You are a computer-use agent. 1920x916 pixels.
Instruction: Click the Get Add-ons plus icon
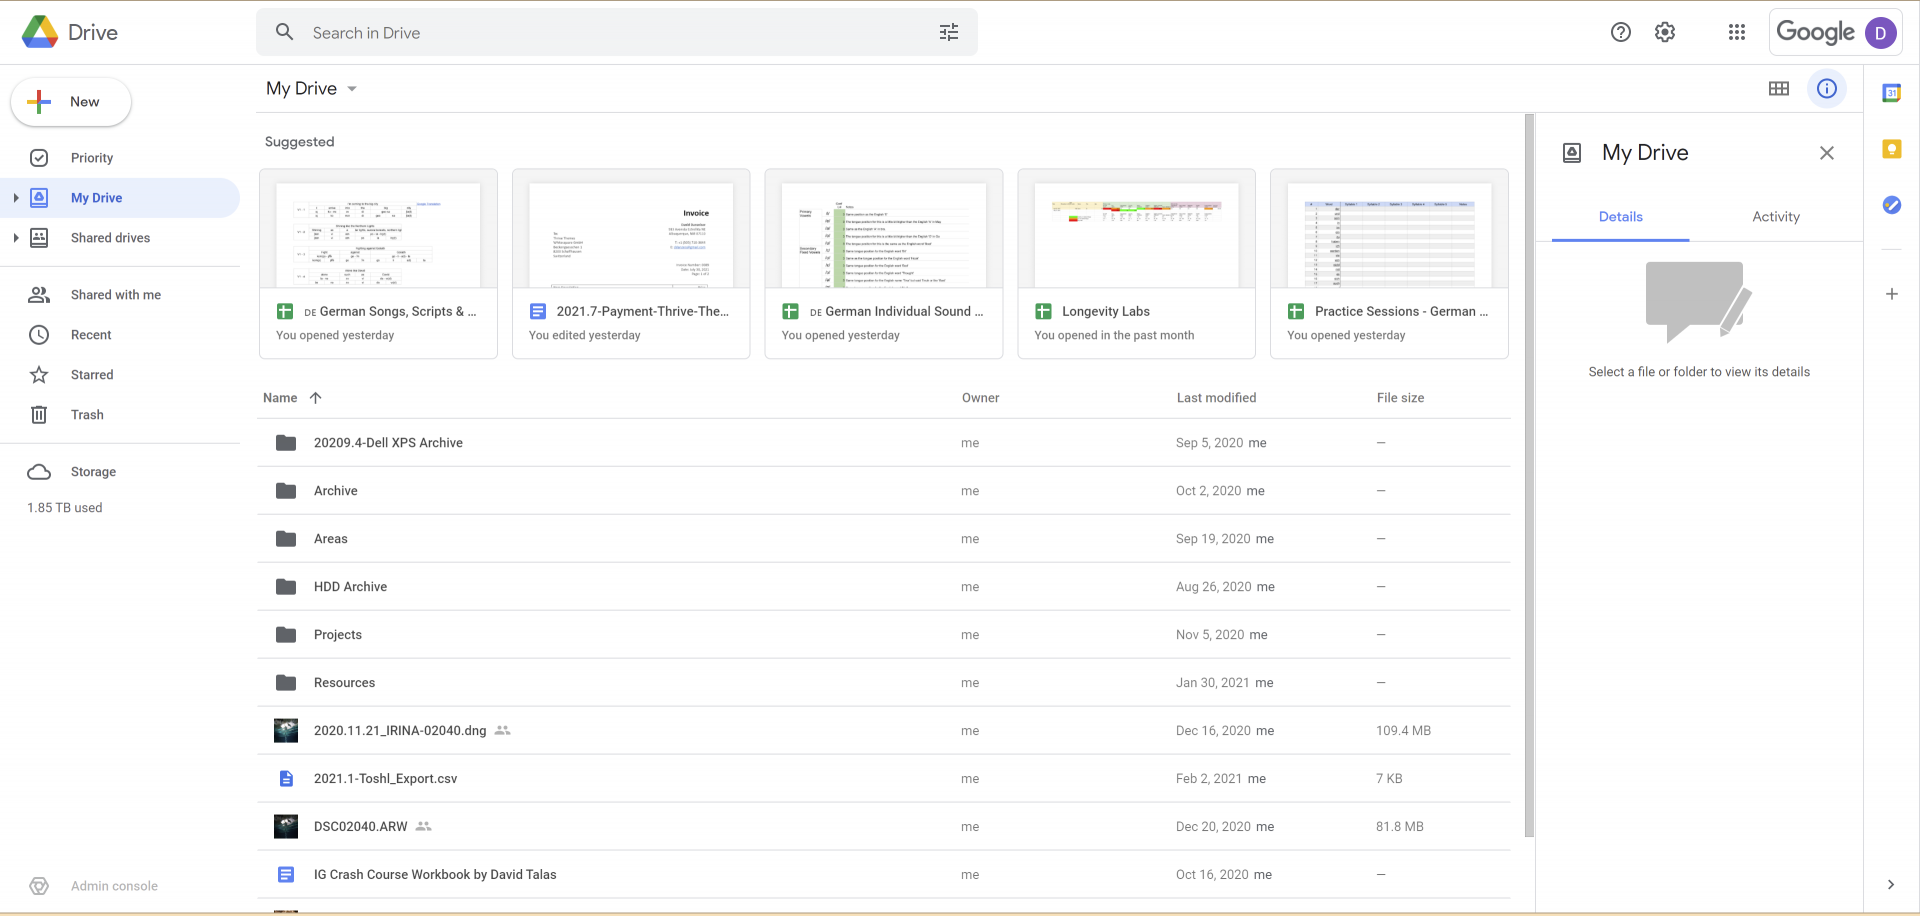tap(1891, 294)
